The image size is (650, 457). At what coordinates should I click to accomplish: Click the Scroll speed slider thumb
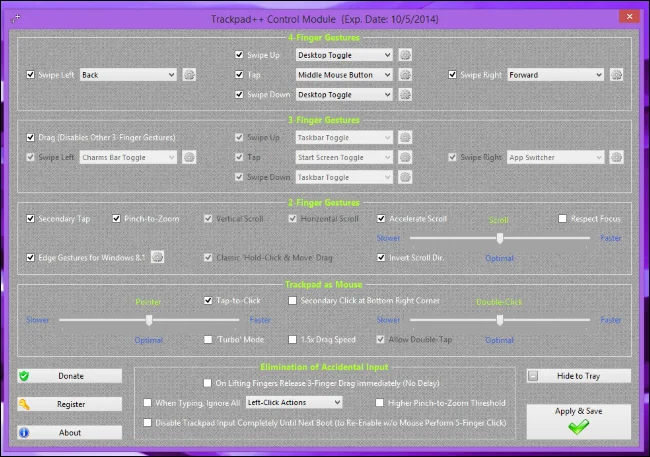[500, 238]
